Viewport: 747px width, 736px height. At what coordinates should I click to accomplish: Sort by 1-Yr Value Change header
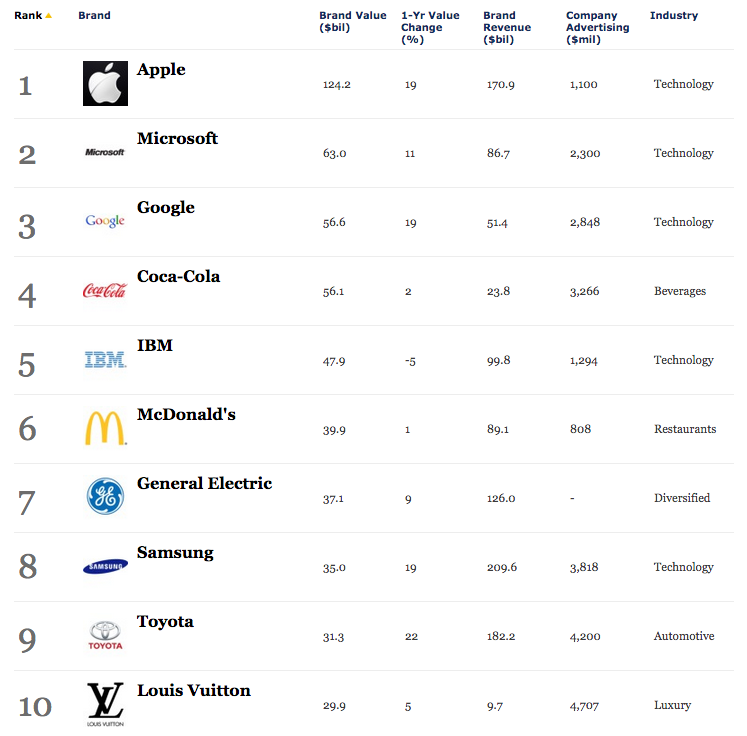pyautogui.click(x=430, y=27)
